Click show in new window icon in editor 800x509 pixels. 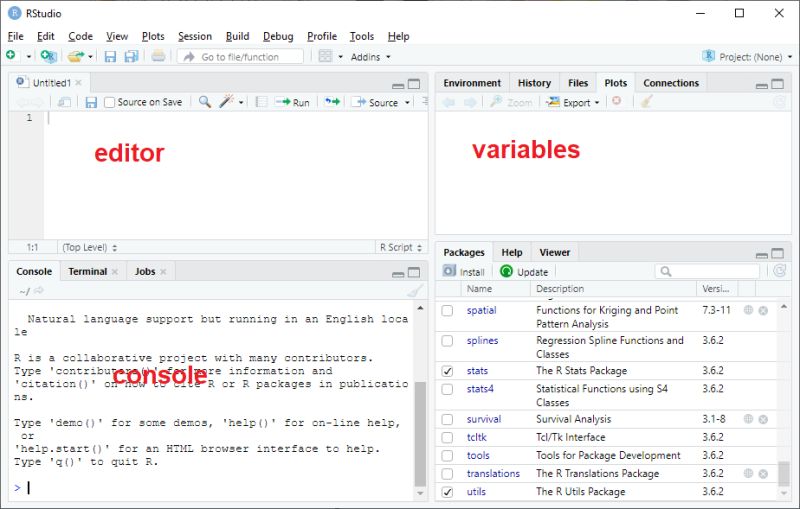(64, 103)
